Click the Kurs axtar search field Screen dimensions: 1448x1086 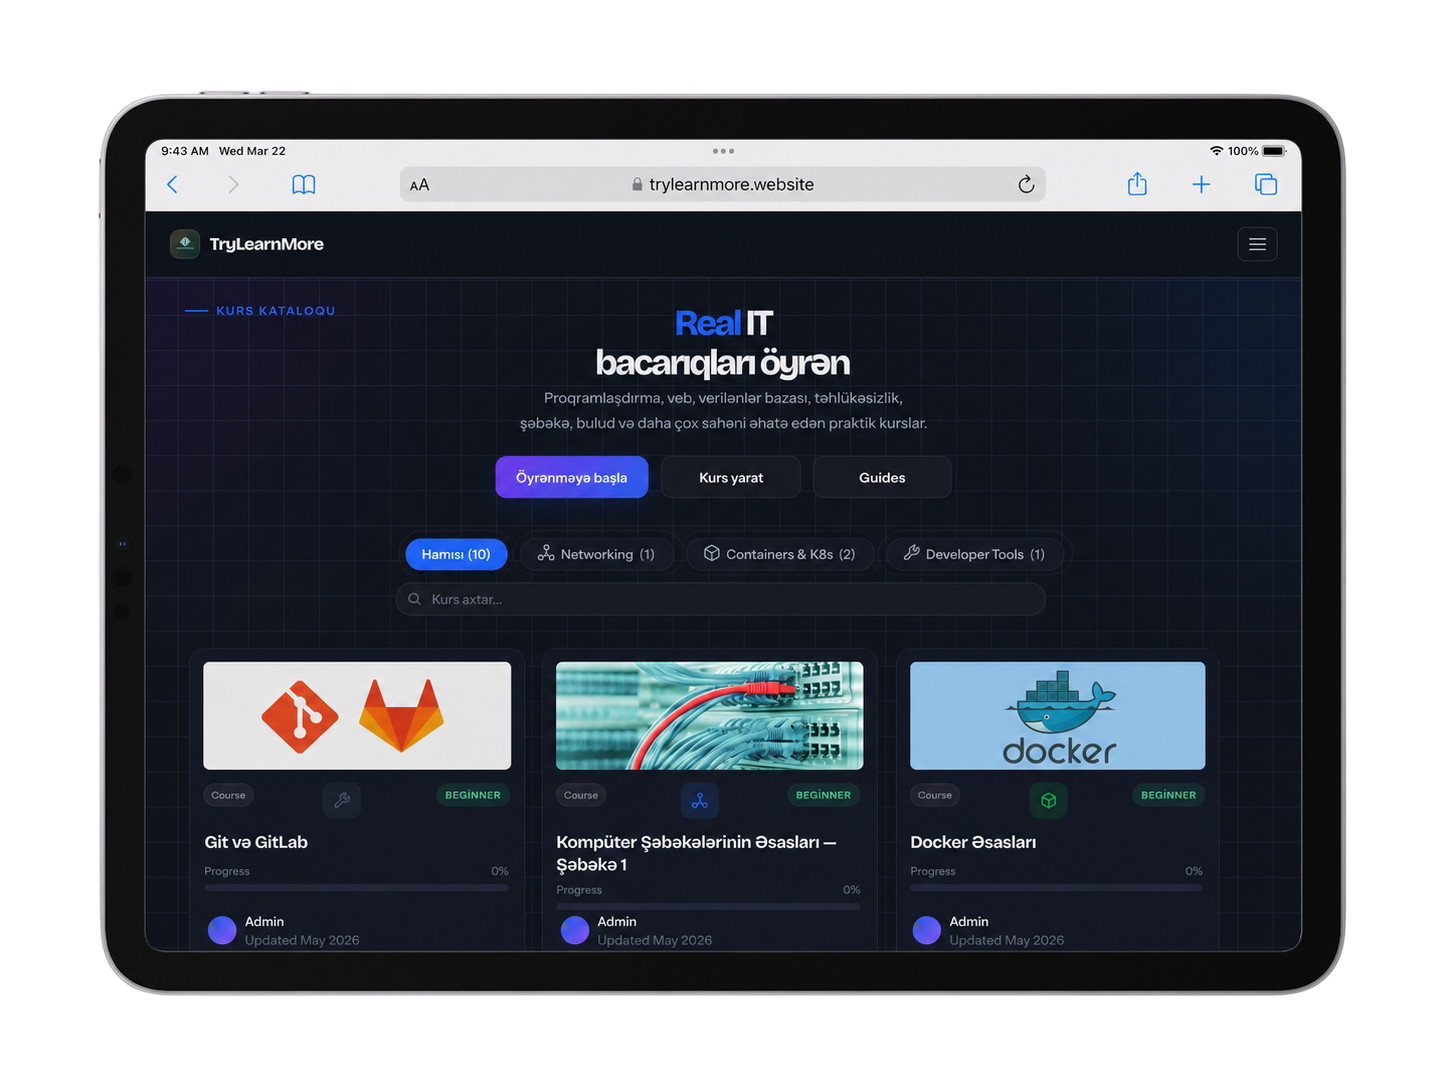[x=721, y=599]
